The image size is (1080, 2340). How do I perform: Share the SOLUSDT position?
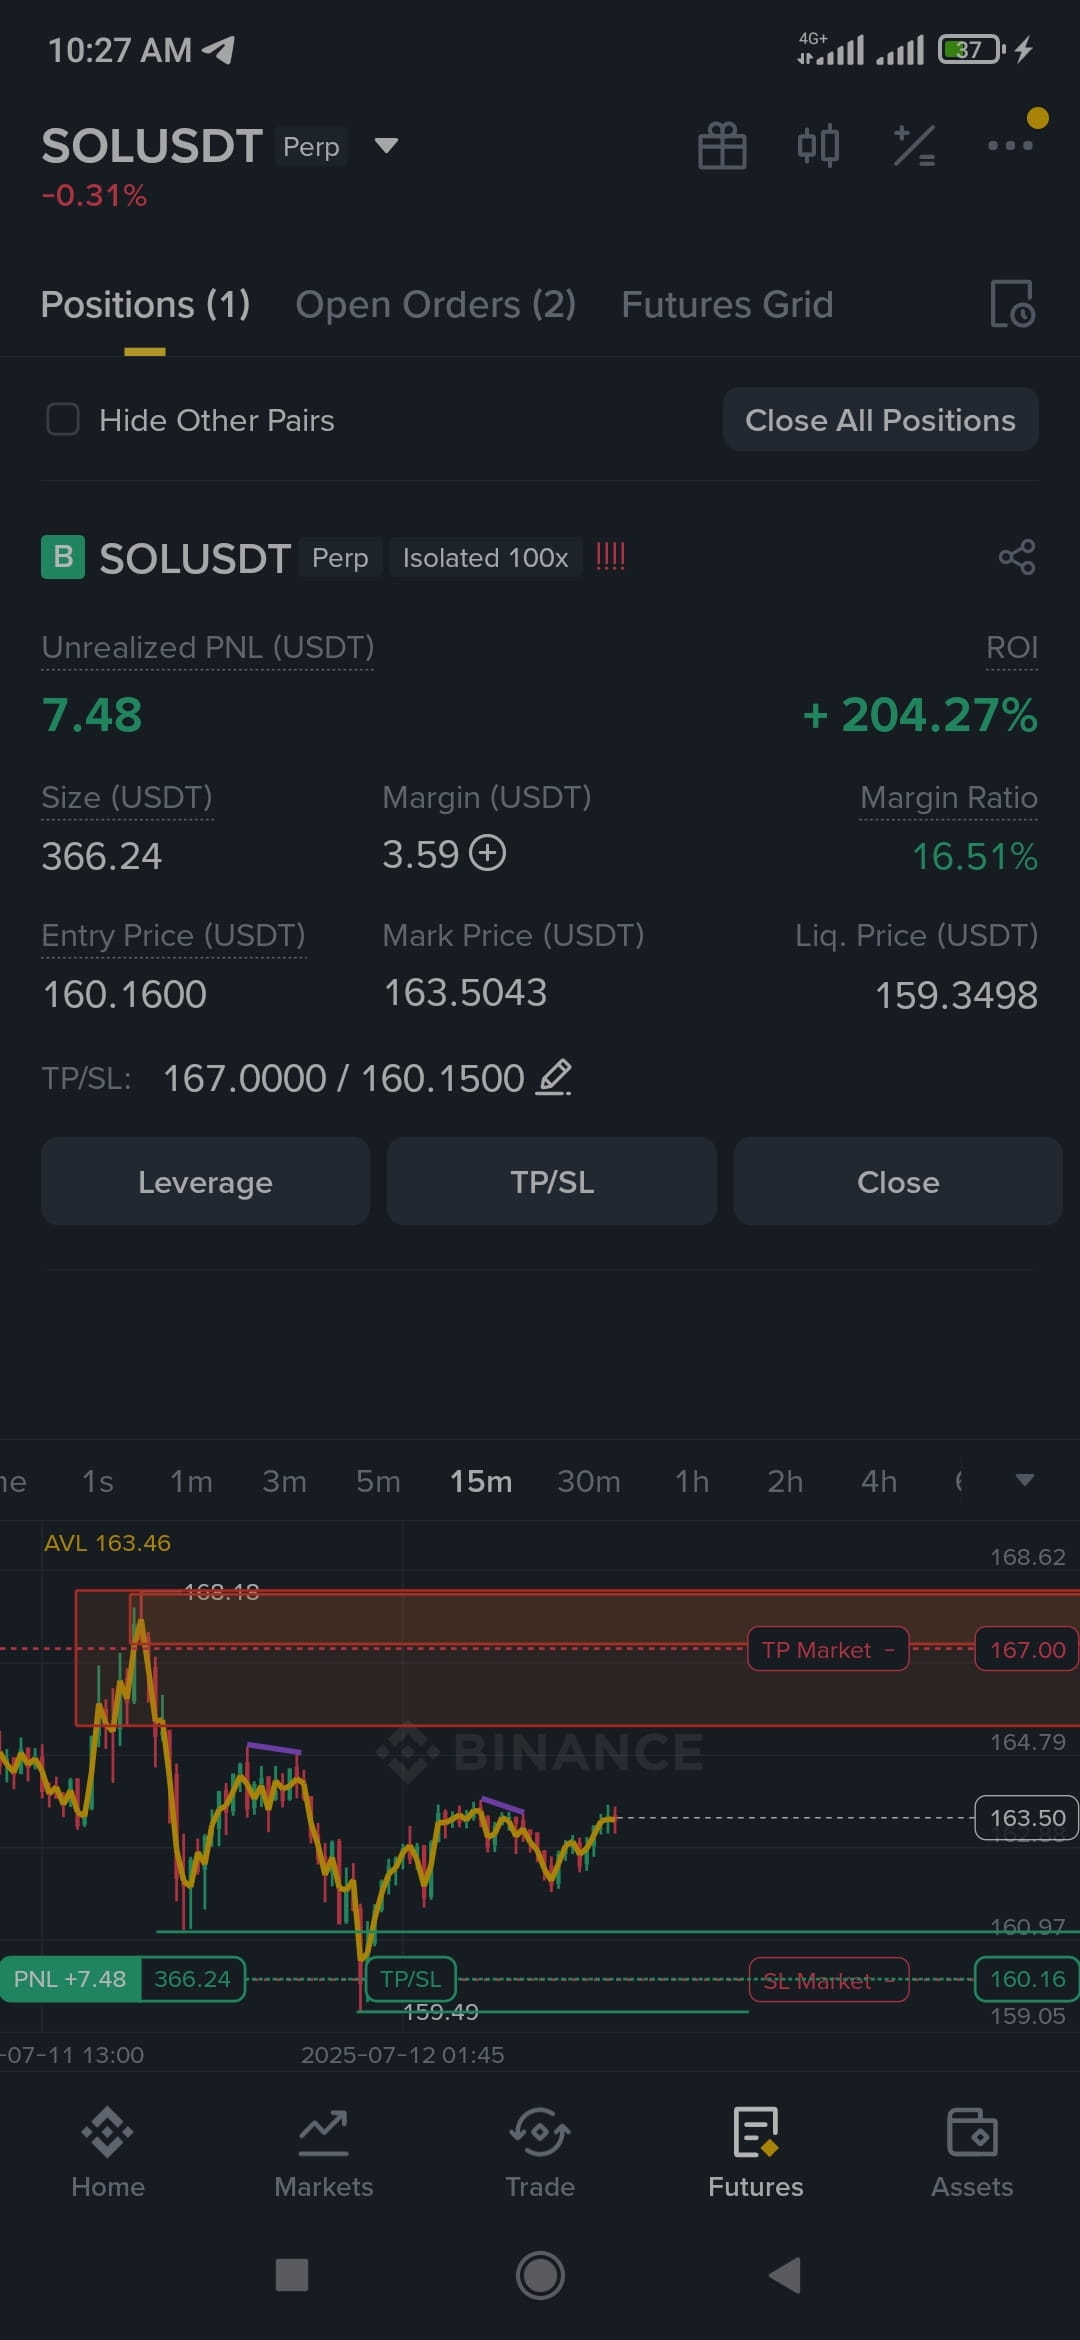pos(1017,557)
